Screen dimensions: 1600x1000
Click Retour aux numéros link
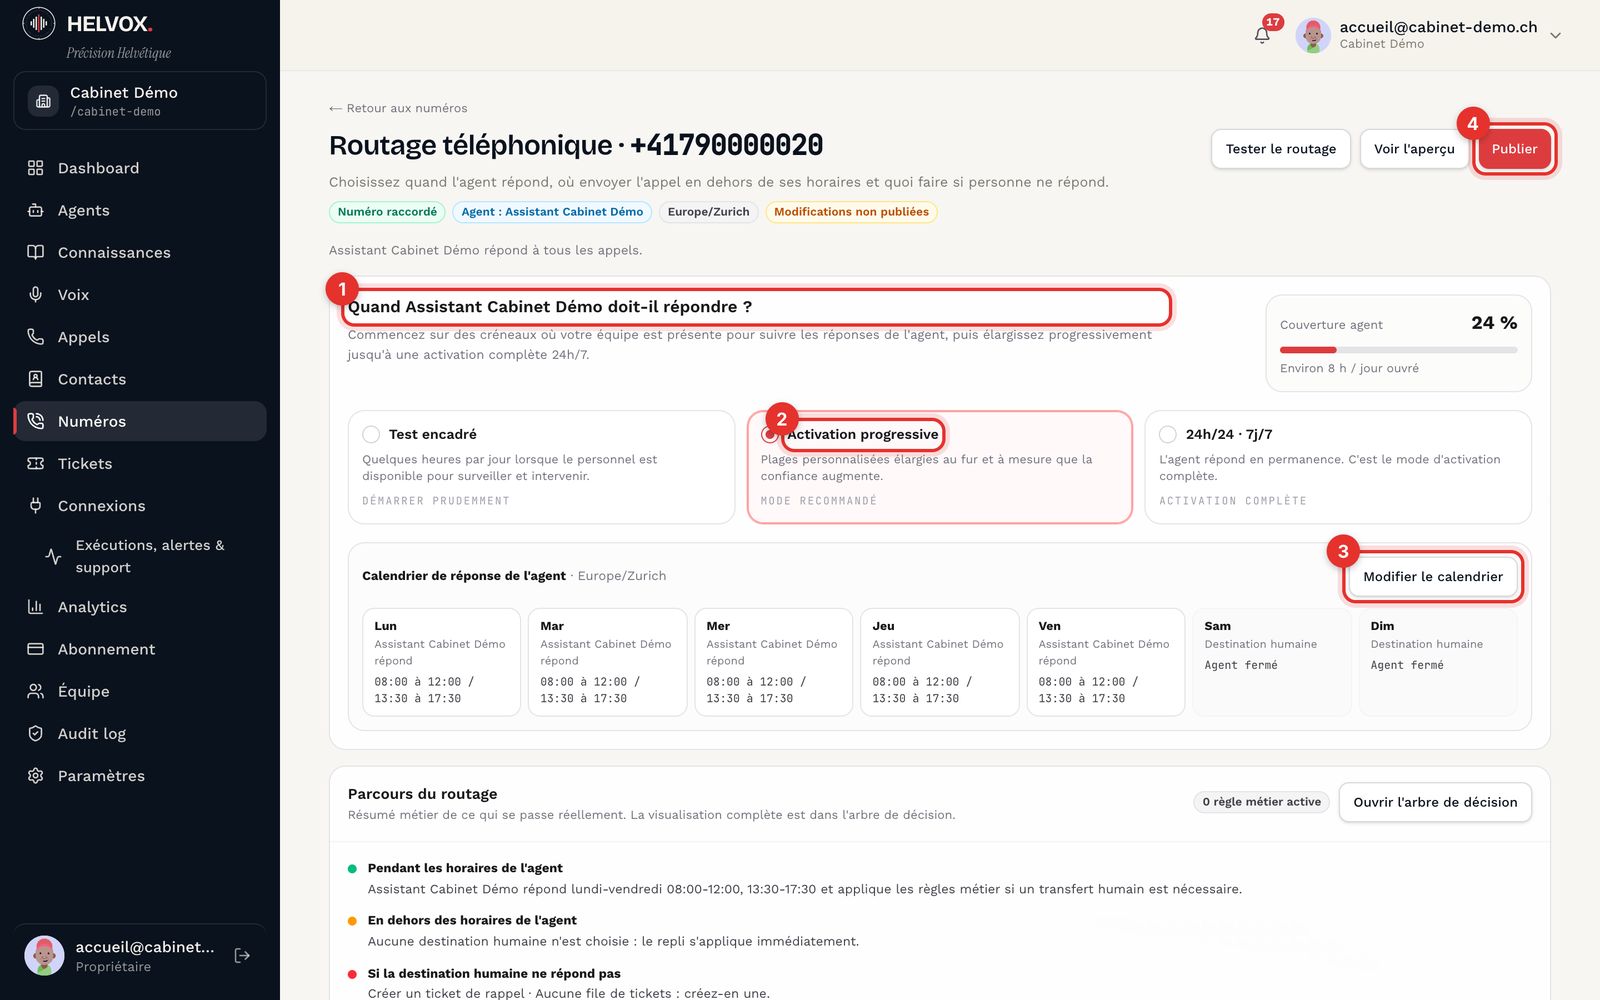pyautogui.click(x=398, y=108)
